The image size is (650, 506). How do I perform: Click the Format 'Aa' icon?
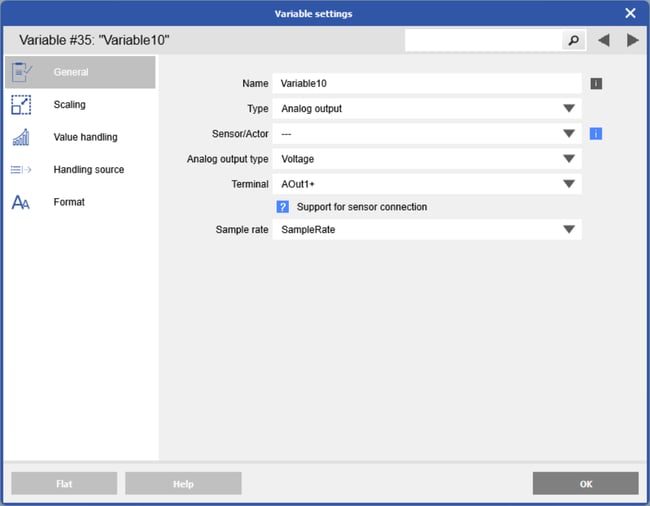click(x=21, y=202)
